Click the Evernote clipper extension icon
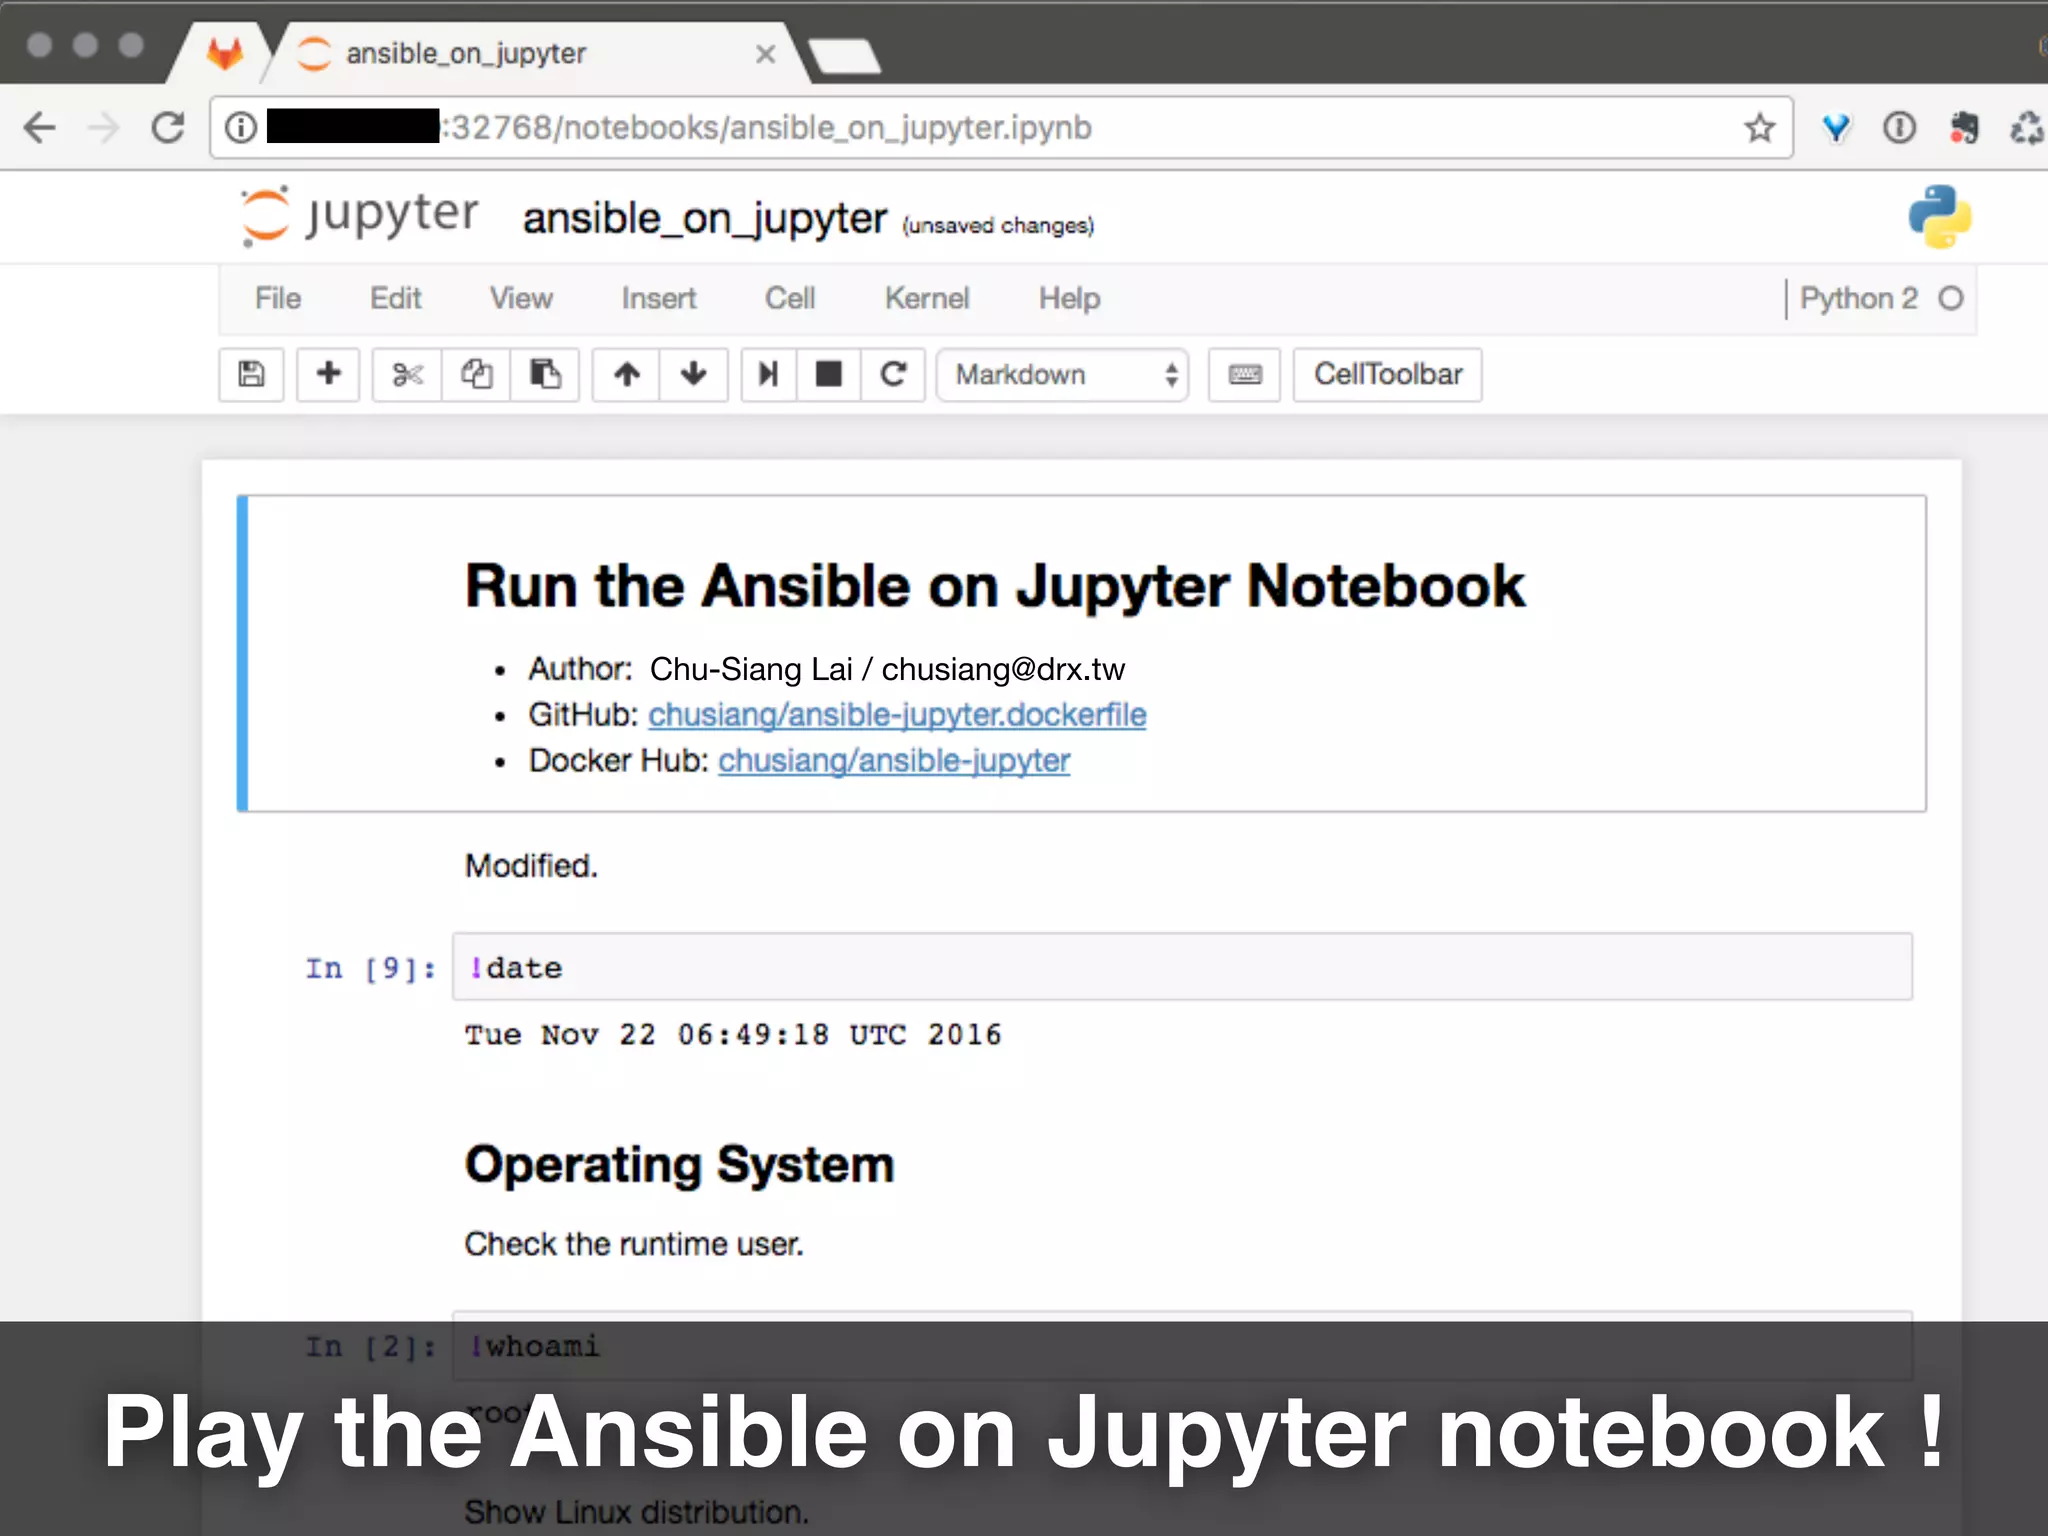 tap(1964, 128)
